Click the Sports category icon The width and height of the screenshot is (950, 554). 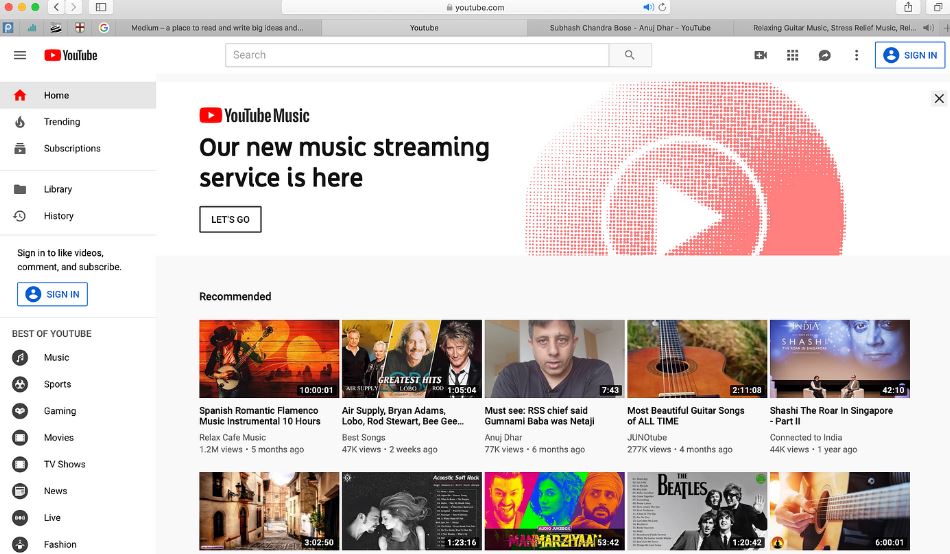20,384
